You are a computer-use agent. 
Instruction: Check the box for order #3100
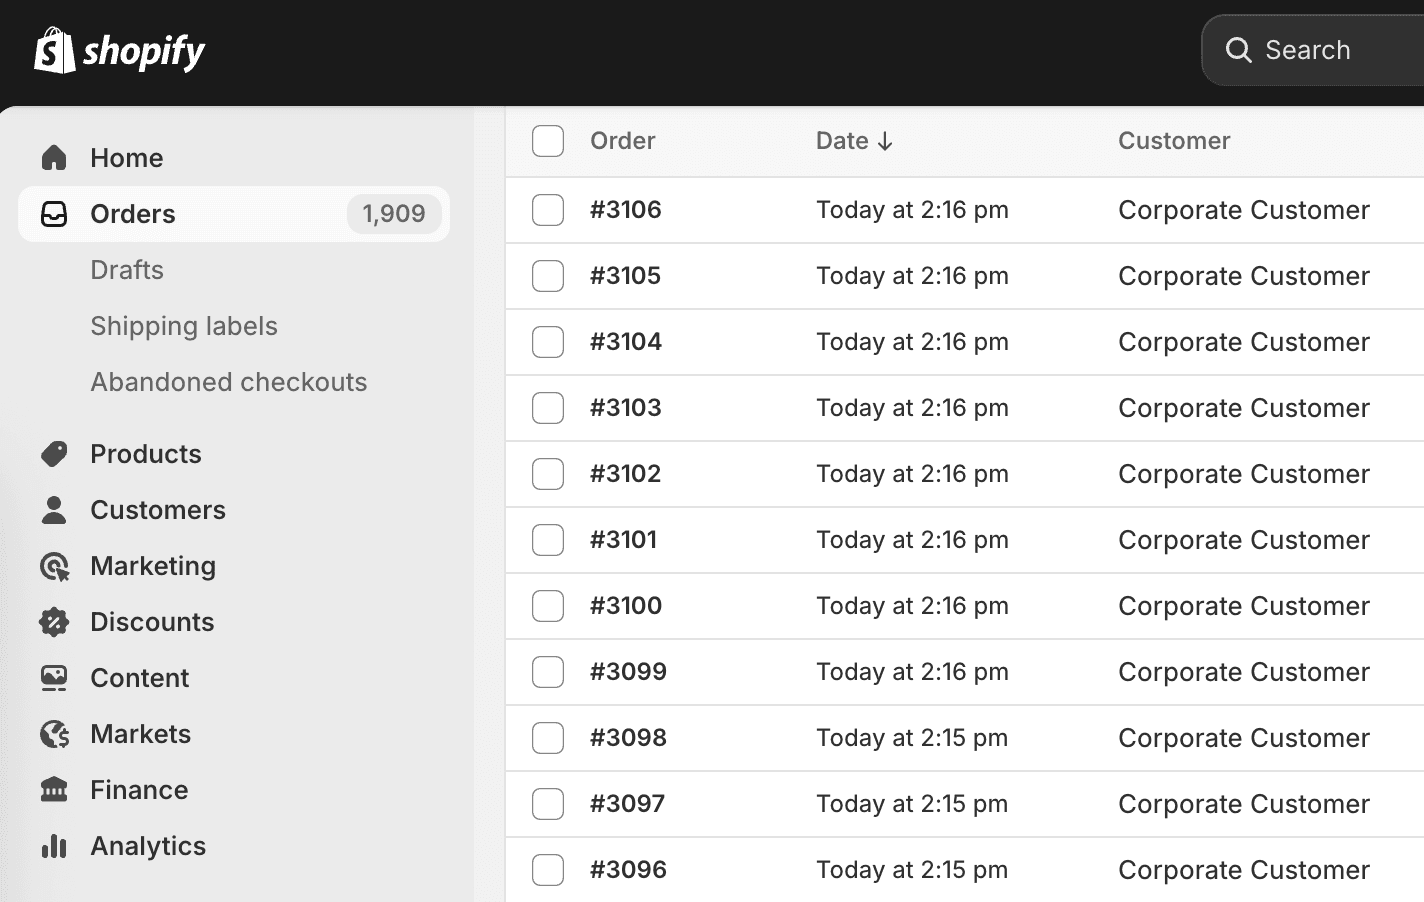pyautogui.click(x=548, y=606)
